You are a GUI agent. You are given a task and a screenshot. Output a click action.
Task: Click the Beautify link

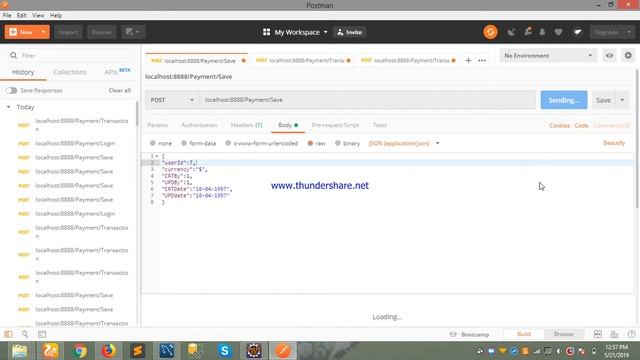coord(614,143)
